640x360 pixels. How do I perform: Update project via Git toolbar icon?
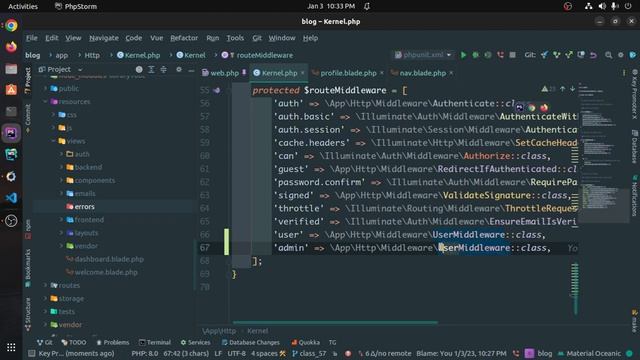544,55
